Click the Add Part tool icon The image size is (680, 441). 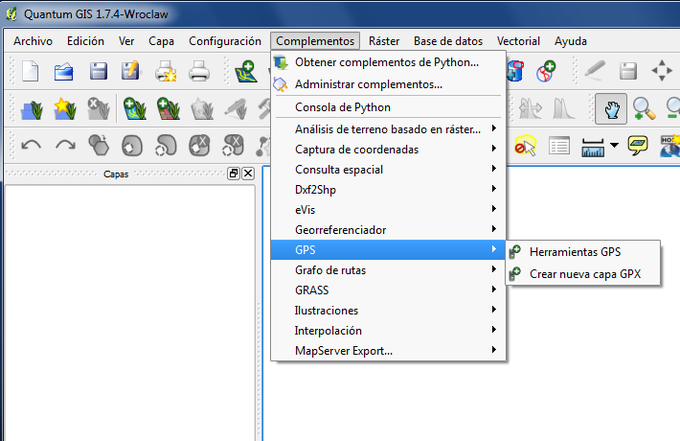[166, 145]
